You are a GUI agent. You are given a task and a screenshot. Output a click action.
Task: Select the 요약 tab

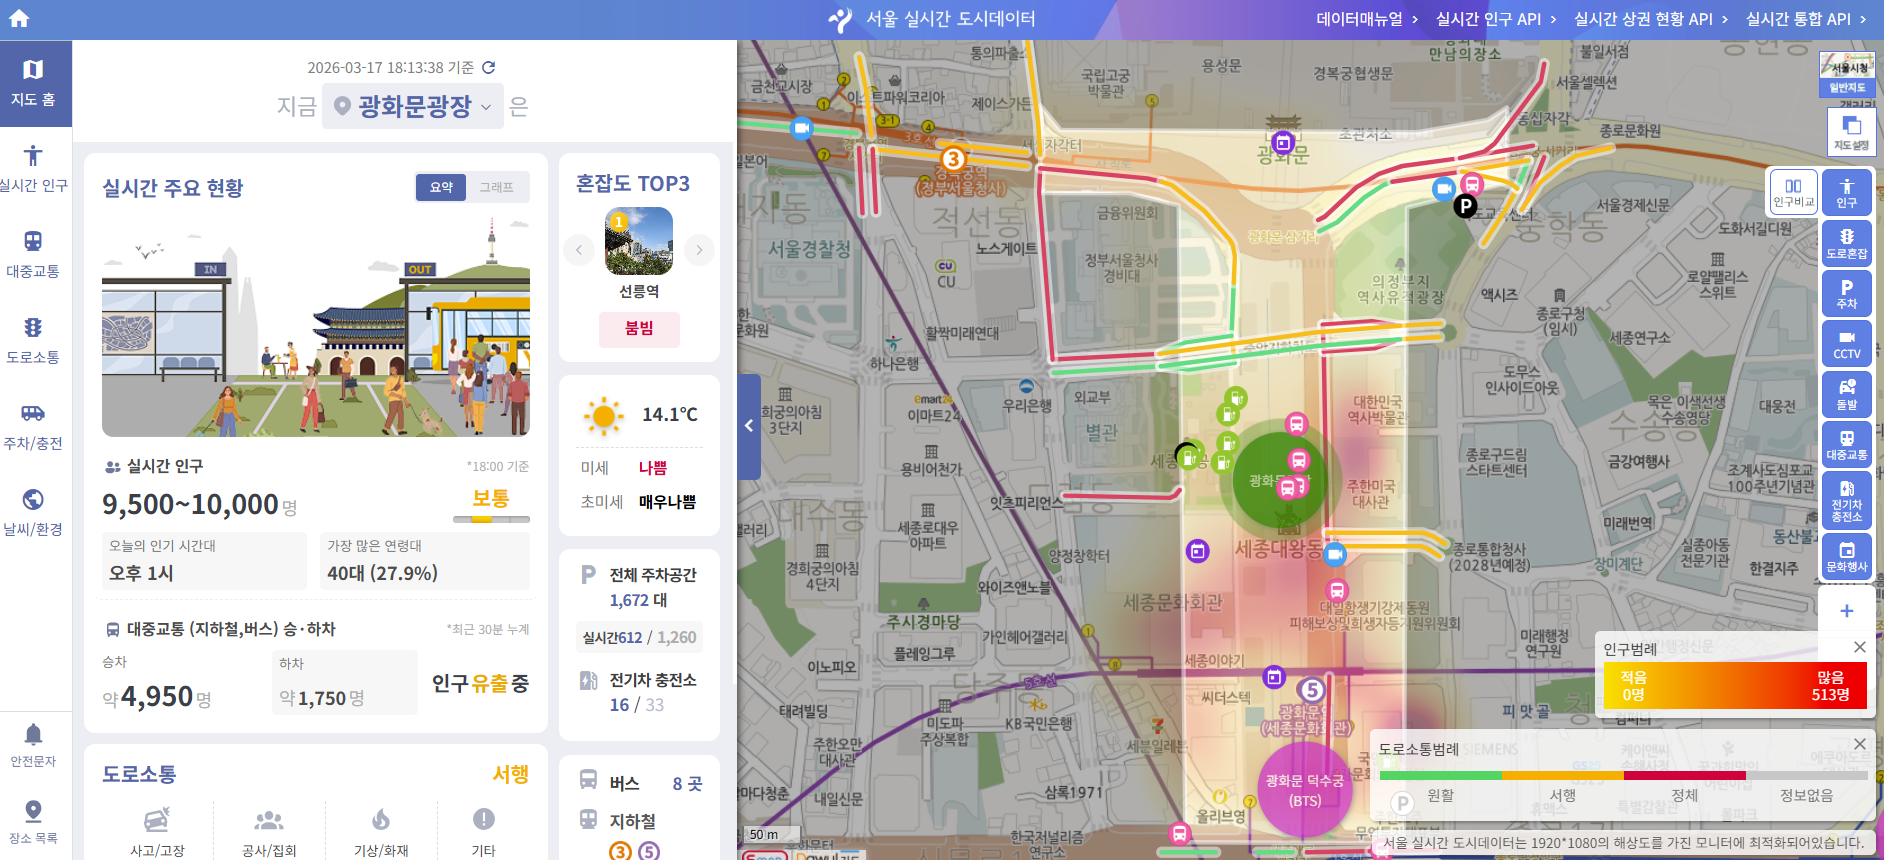click(x=441, y=187)
